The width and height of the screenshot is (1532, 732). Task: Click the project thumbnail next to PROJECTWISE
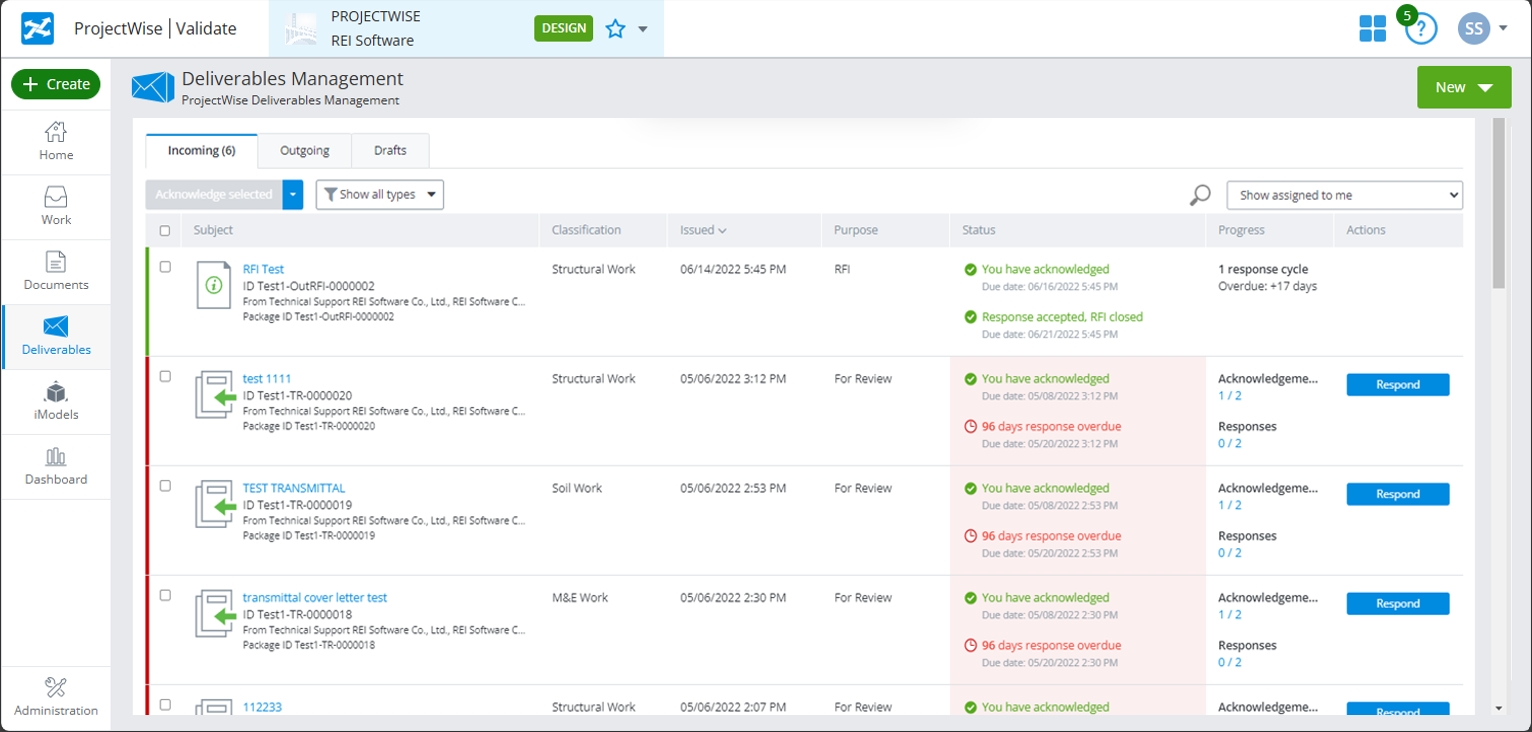pyautogui.click(x=300, y=29)
